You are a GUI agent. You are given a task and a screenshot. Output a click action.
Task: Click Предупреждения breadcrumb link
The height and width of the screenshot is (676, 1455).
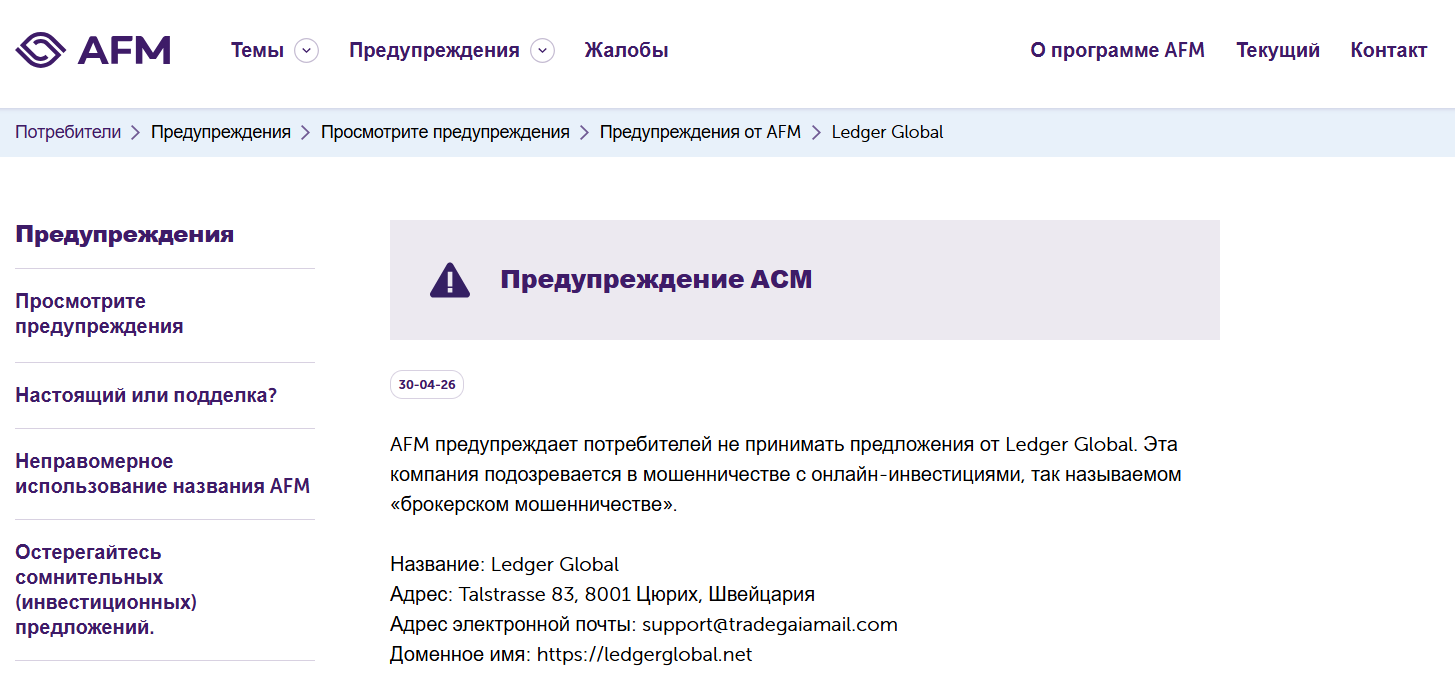point(221,132)
